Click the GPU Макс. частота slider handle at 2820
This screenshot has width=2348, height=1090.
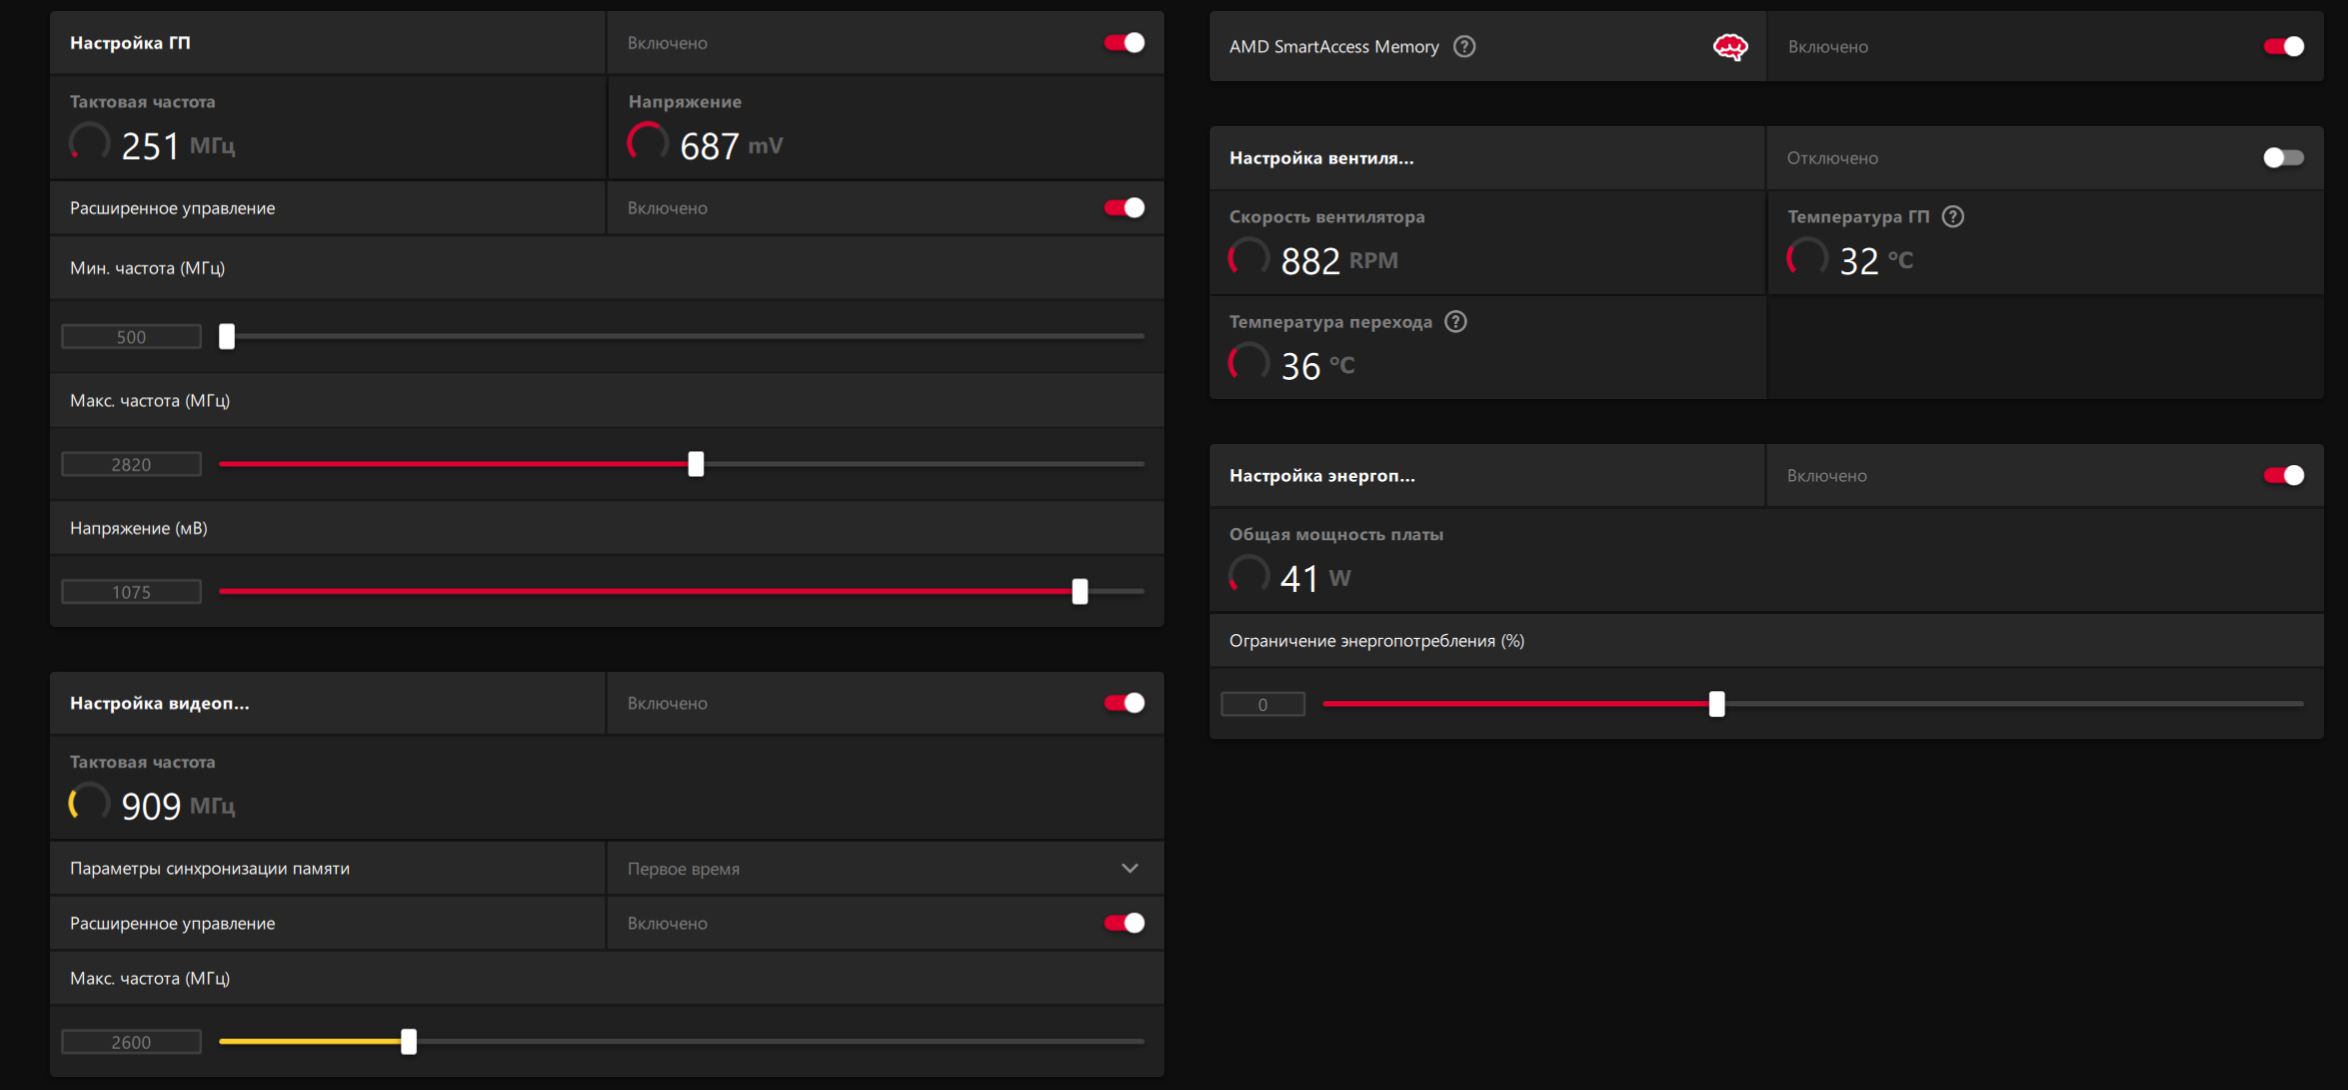tap(696, 464)
